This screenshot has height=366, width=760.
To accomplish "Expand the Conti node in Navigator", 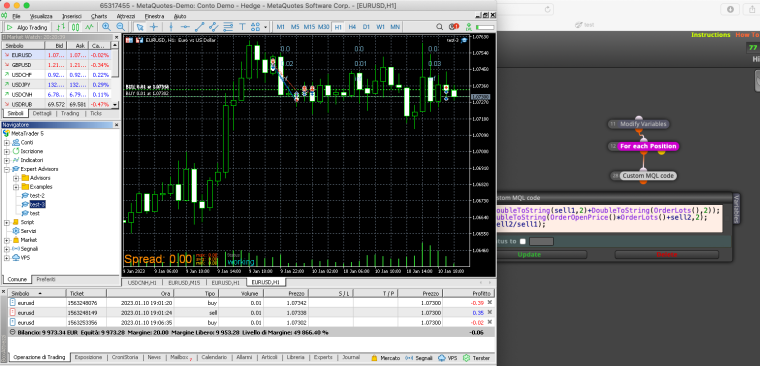I will point(7,143).
